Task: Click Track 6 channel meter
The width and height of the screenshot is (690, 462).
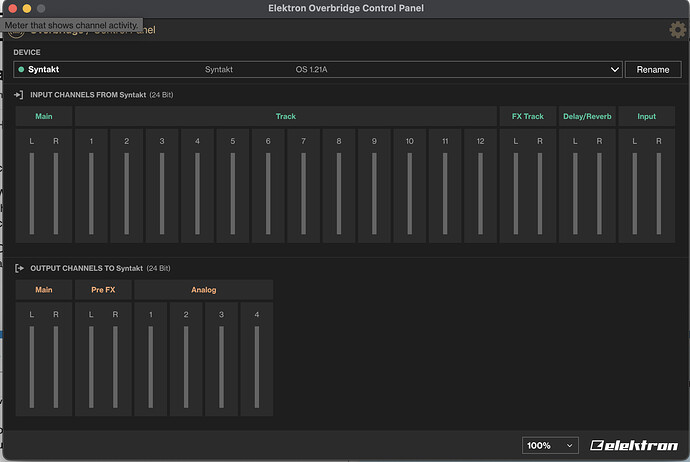Action: coord(268,194)
